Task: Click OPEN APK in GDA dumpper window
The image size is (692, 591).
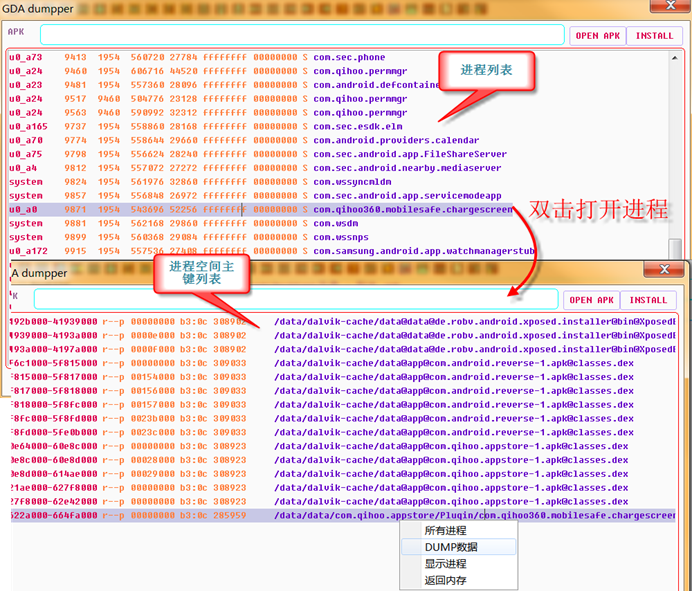Action: pos(598,36)
